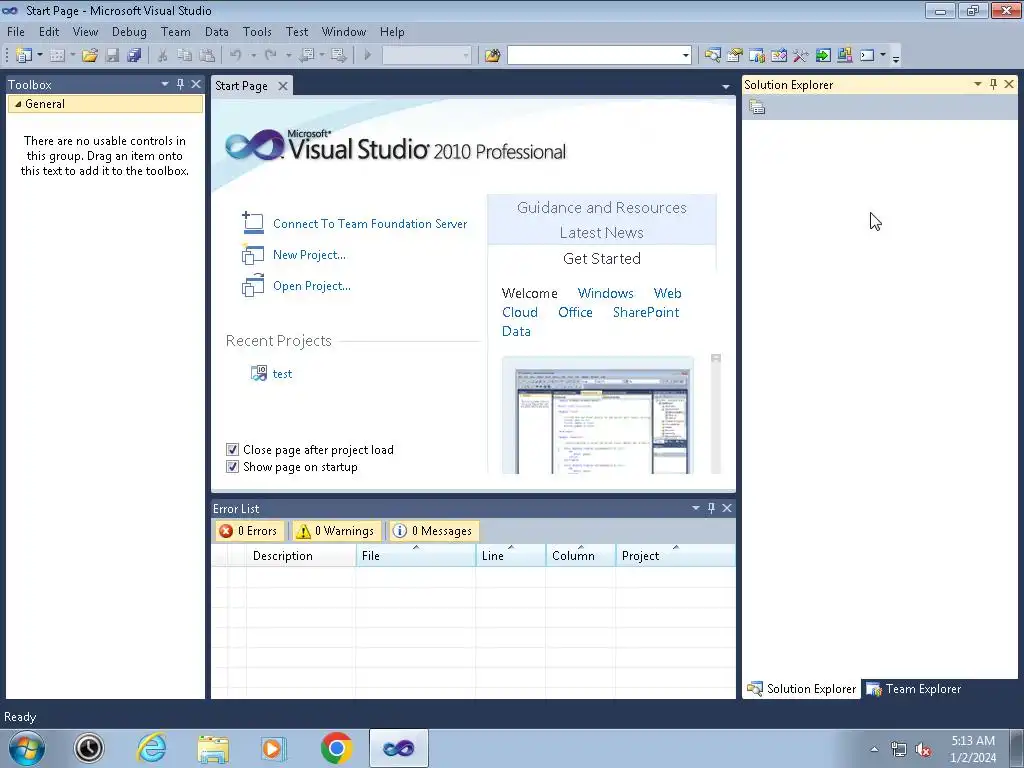Open the Solution Configurations combo box

point(426,56)
